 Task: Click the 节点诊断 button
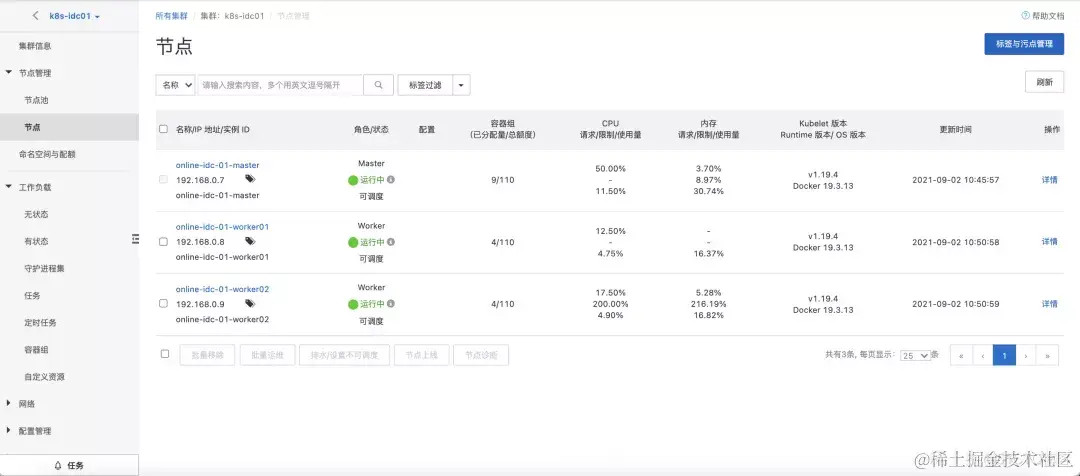pos(481,355)
